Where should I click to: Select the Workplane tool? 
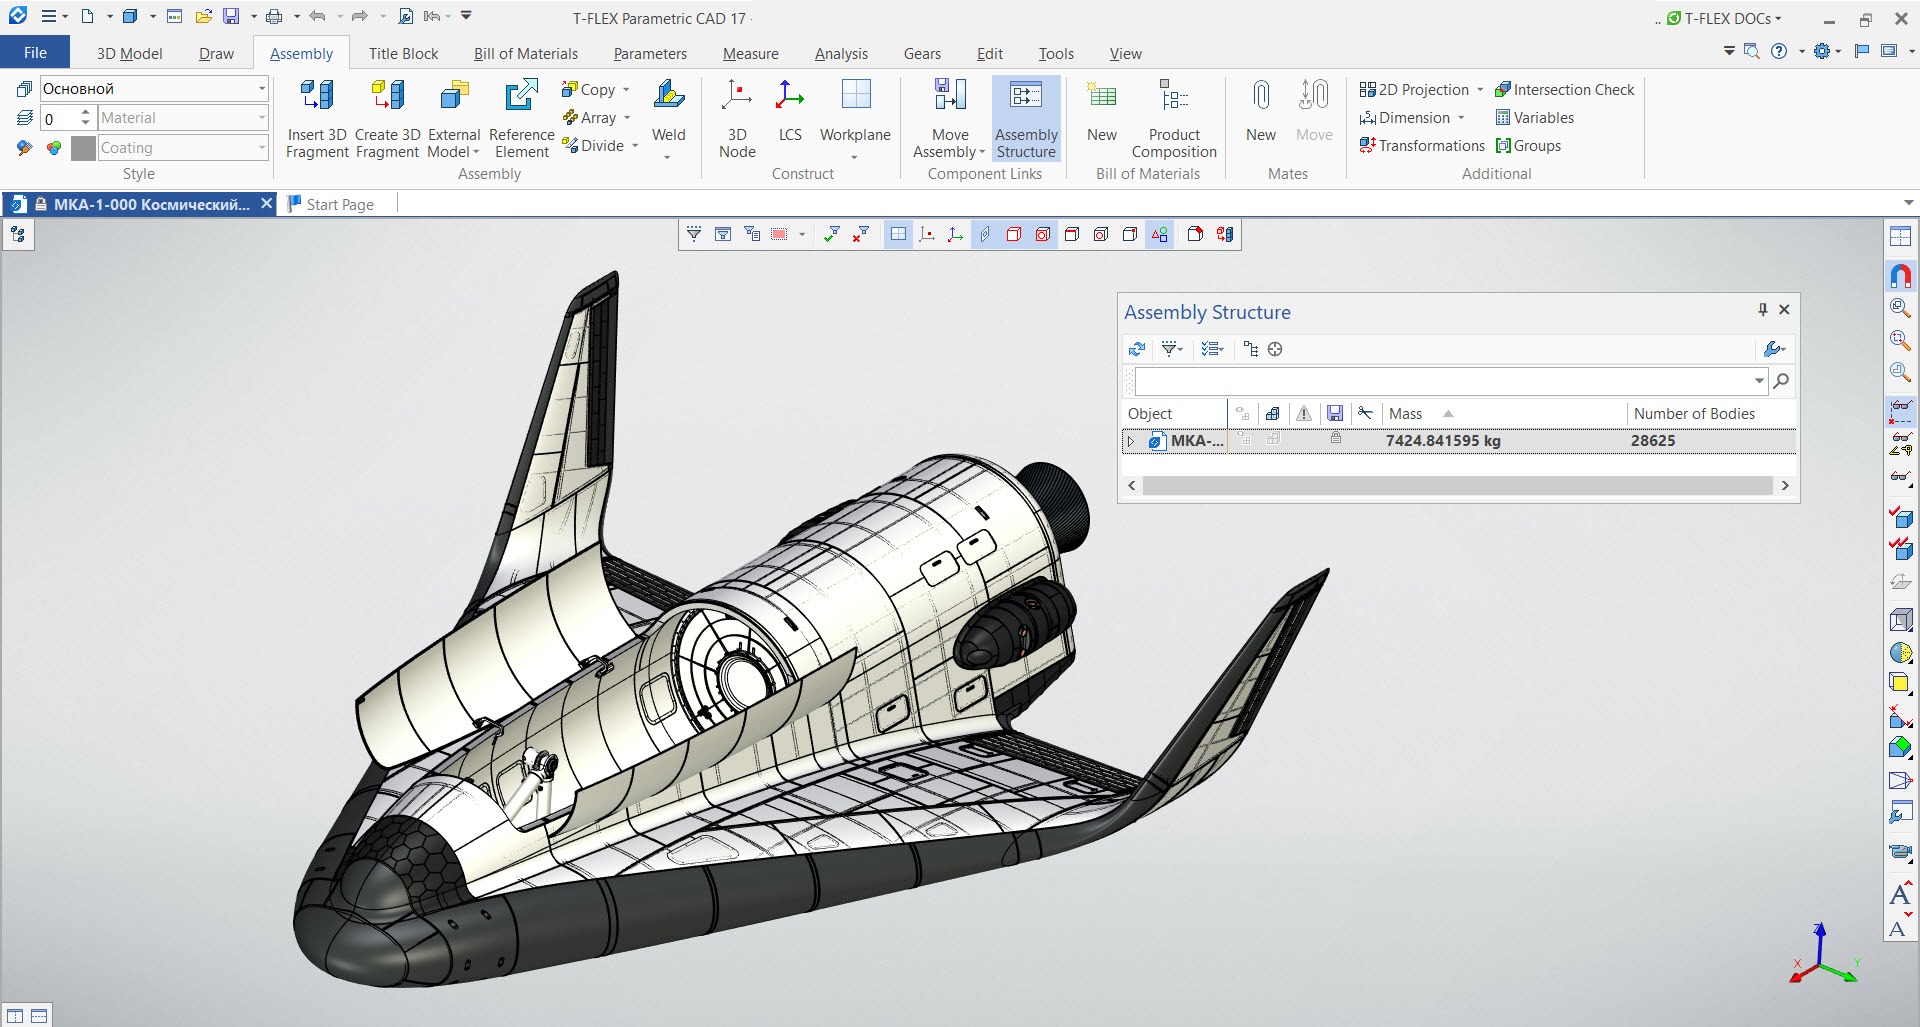[855, 118]
